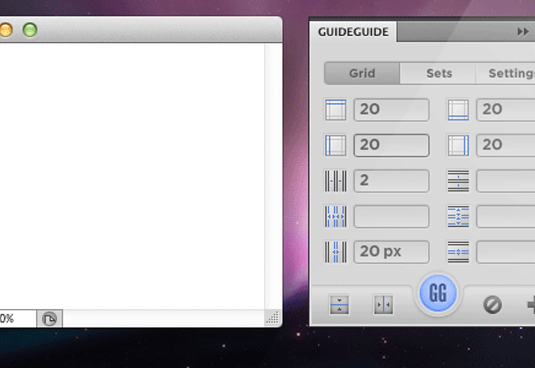Open the Settings tab
Screen dimensions: 535x368
(x=506, y=73)
